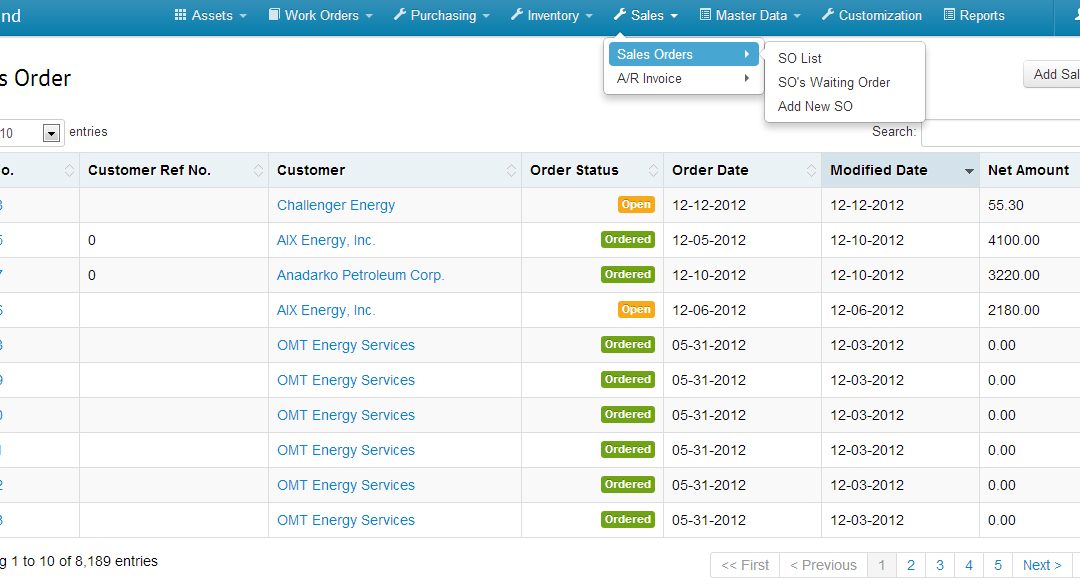
Task: Open the Reports menu
Action: (974, 15)
